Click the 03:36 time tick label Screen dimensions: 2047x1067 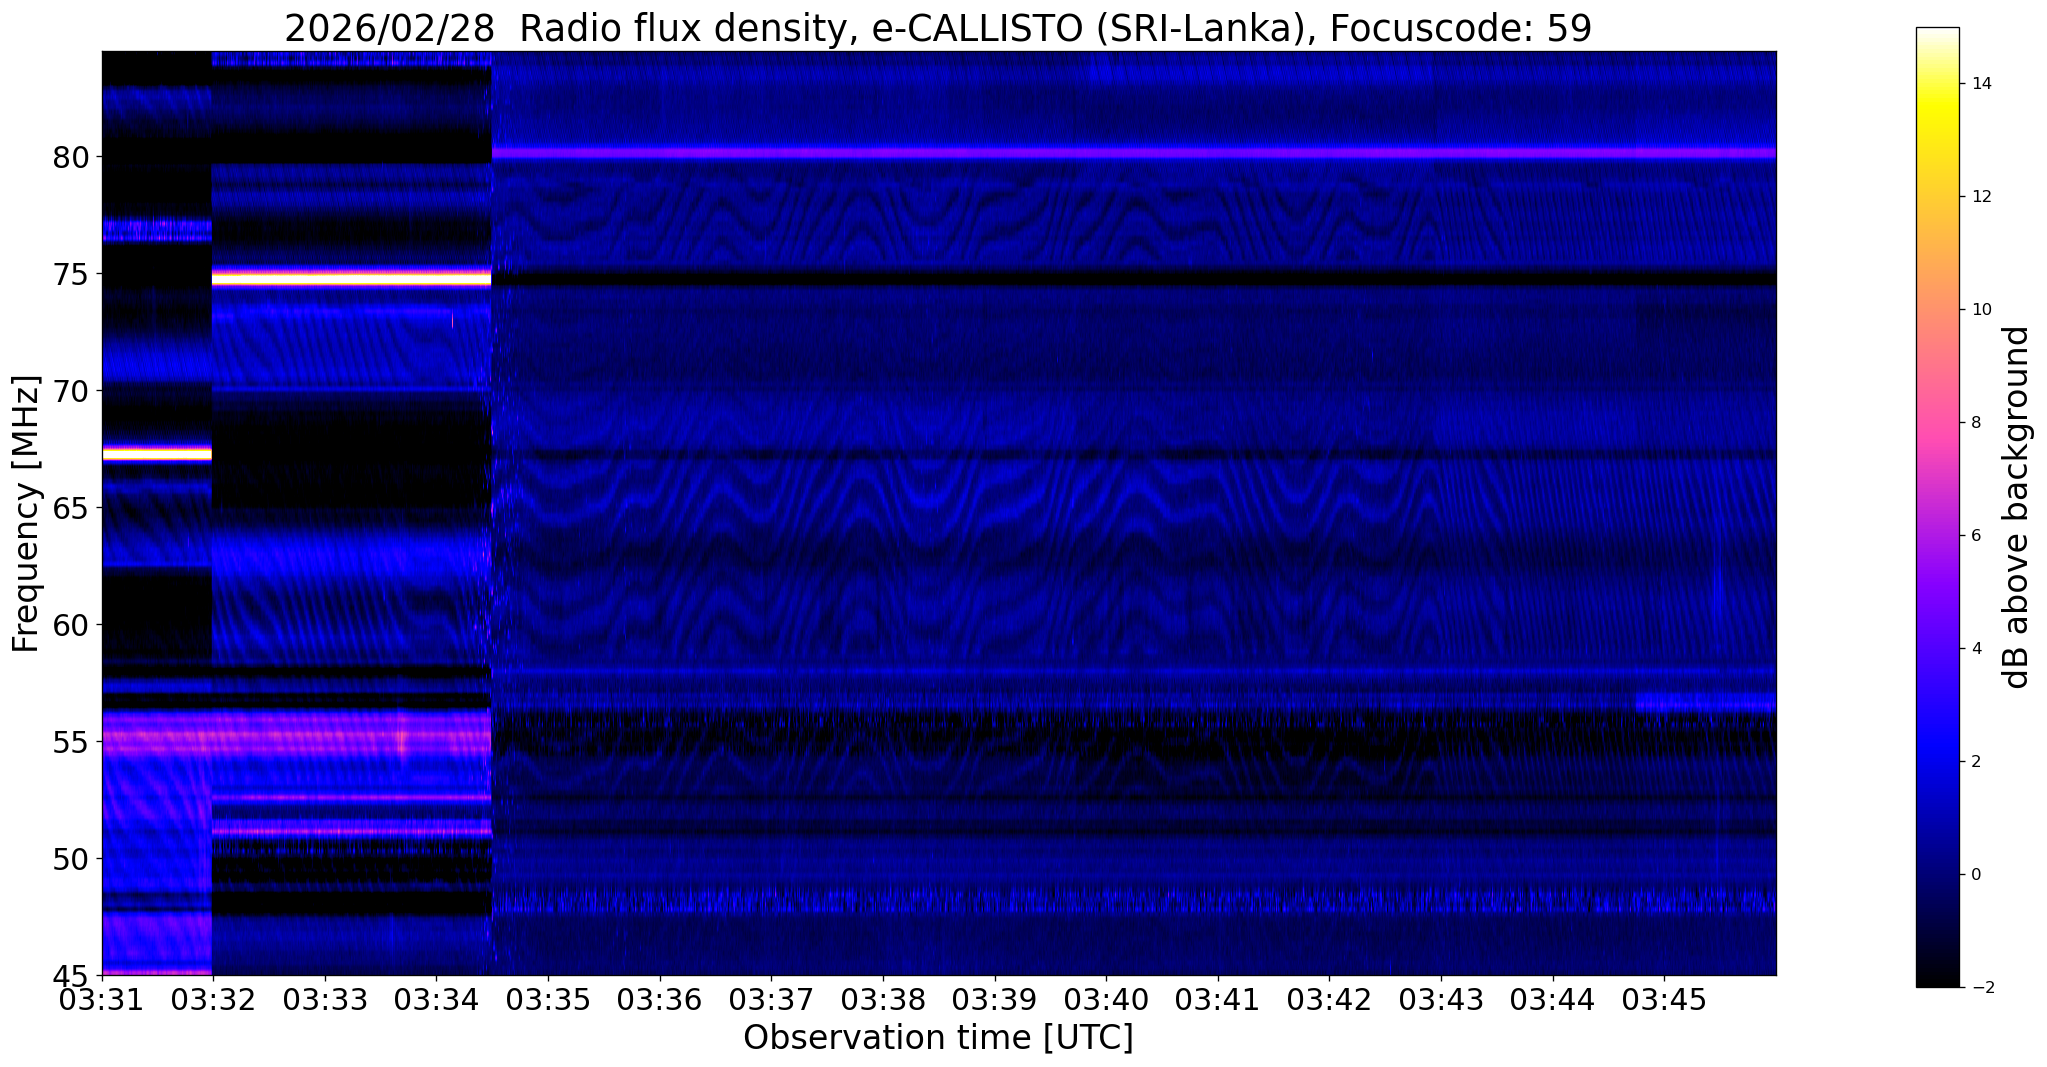pyautogui.click(x=659, y=999)
